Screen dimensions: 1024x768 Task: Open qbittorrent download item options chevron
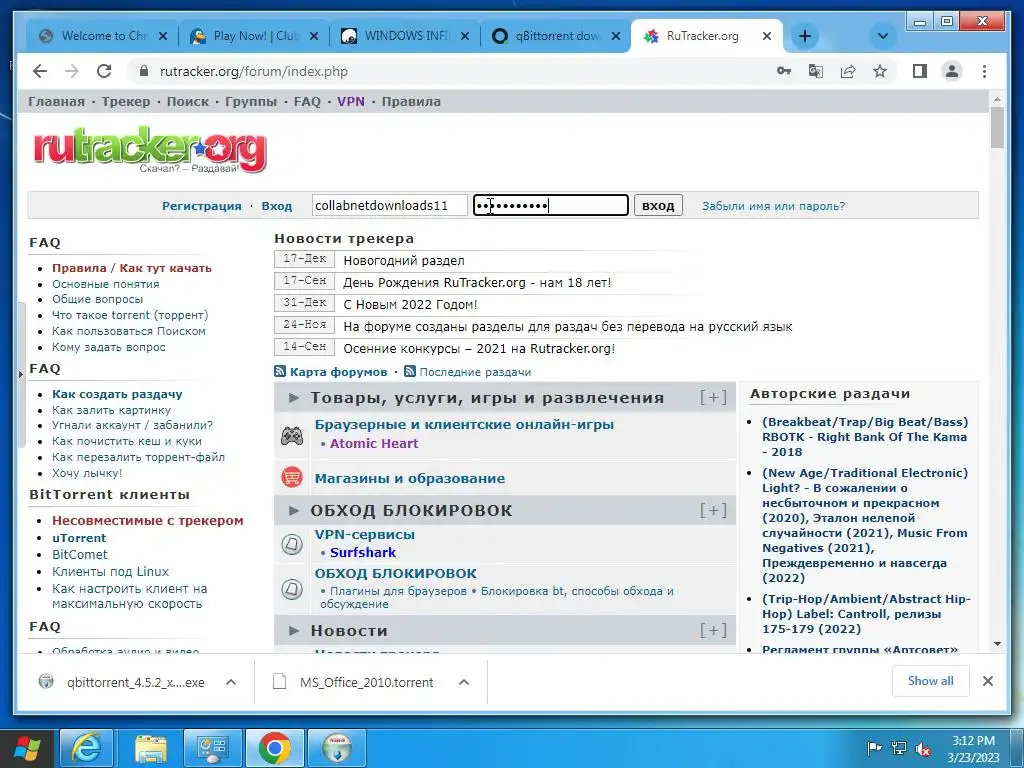pos(231,682)
